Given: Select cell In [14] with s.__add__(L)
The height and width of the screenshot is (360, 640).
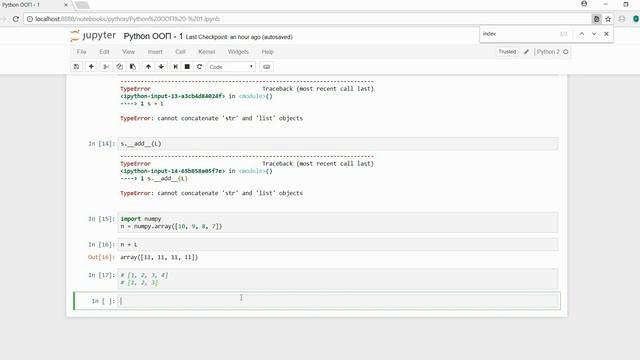Looking at the screenshot, I should [x=338, y=144].
